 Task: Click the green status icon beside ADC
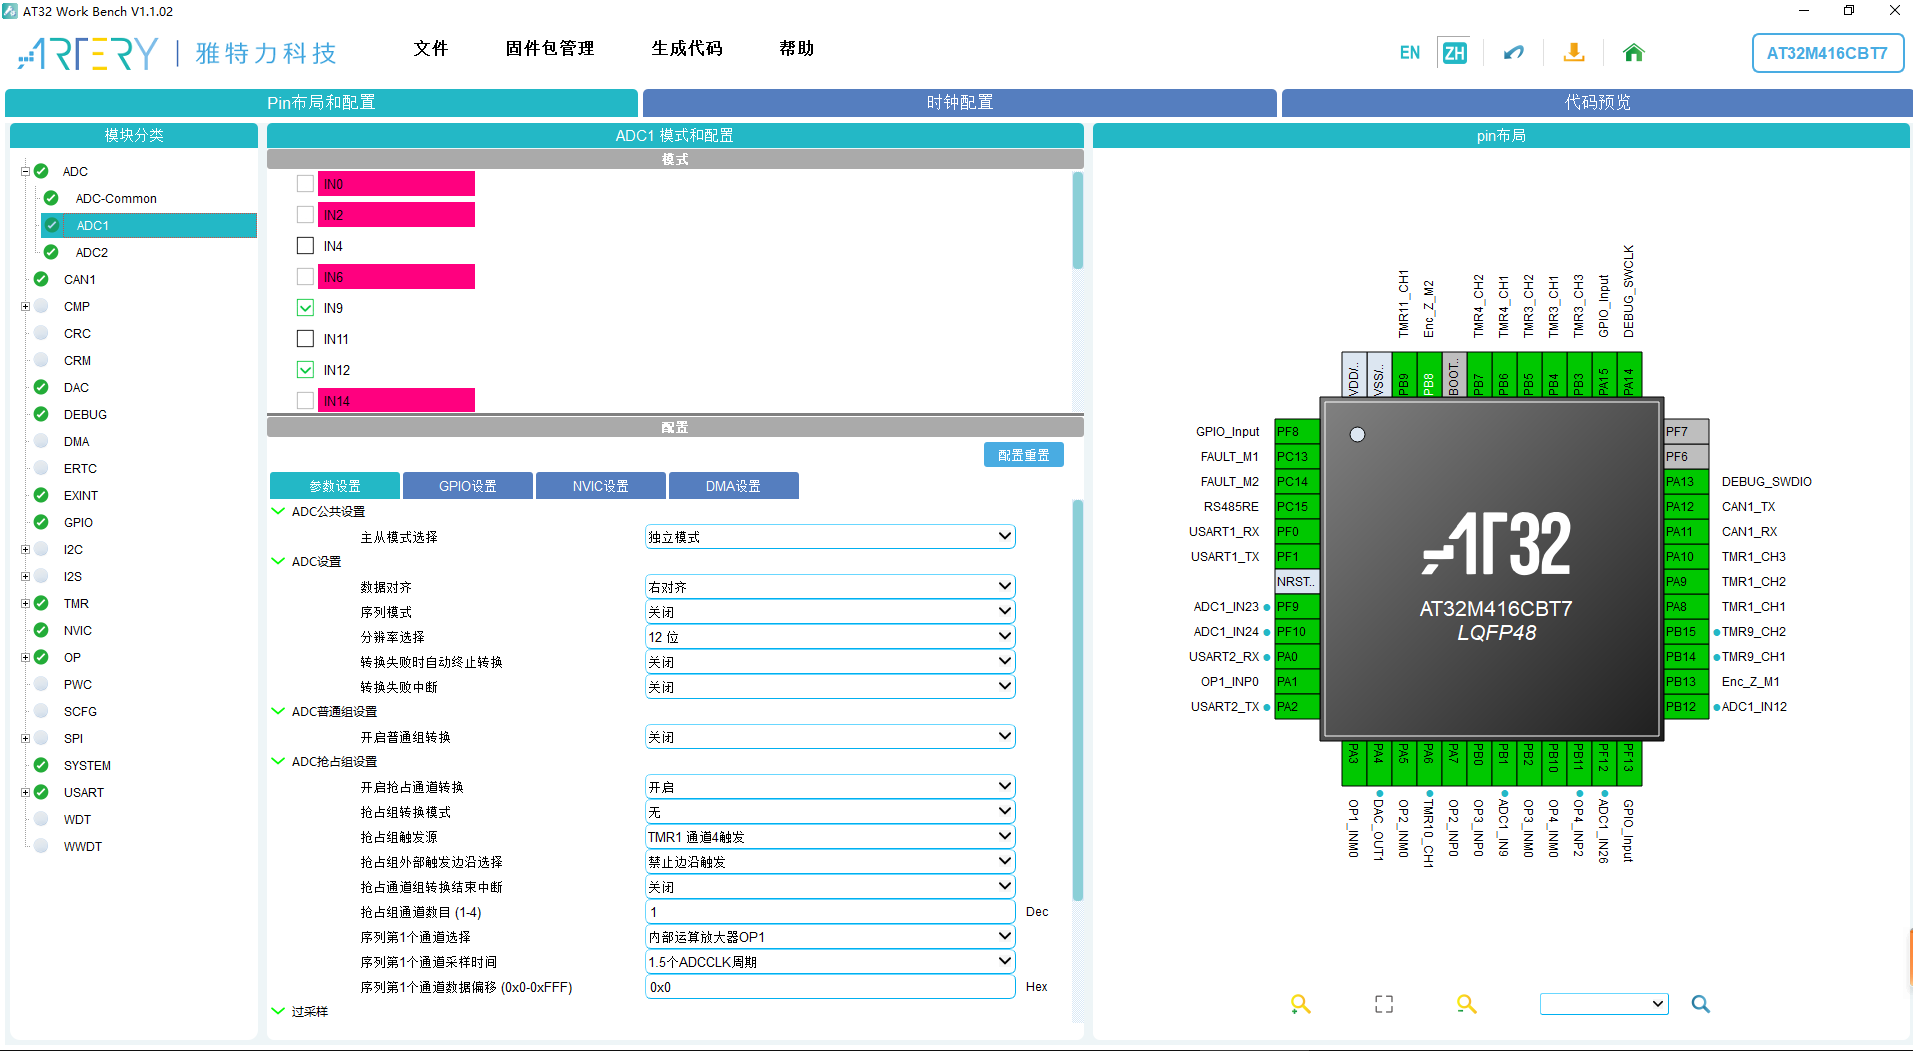pos(42,171)
